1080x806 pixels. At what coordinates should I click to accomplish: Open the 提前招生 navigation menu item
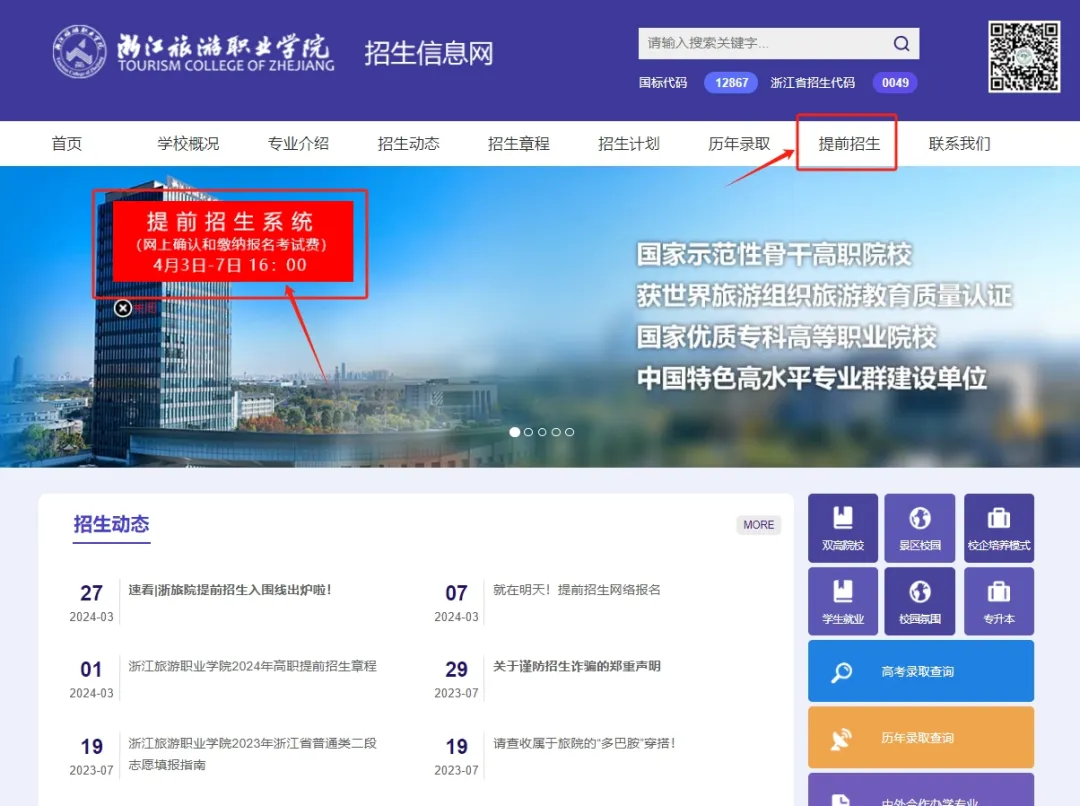tap(849, 144)
